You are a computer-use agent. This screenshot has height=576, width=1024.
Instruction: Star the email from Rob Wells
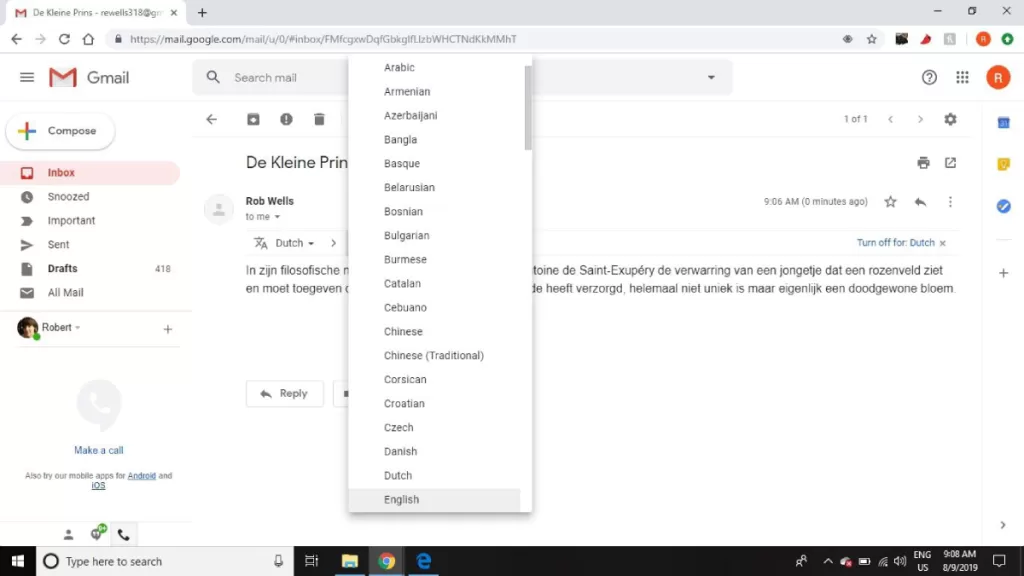click(890, 202)
